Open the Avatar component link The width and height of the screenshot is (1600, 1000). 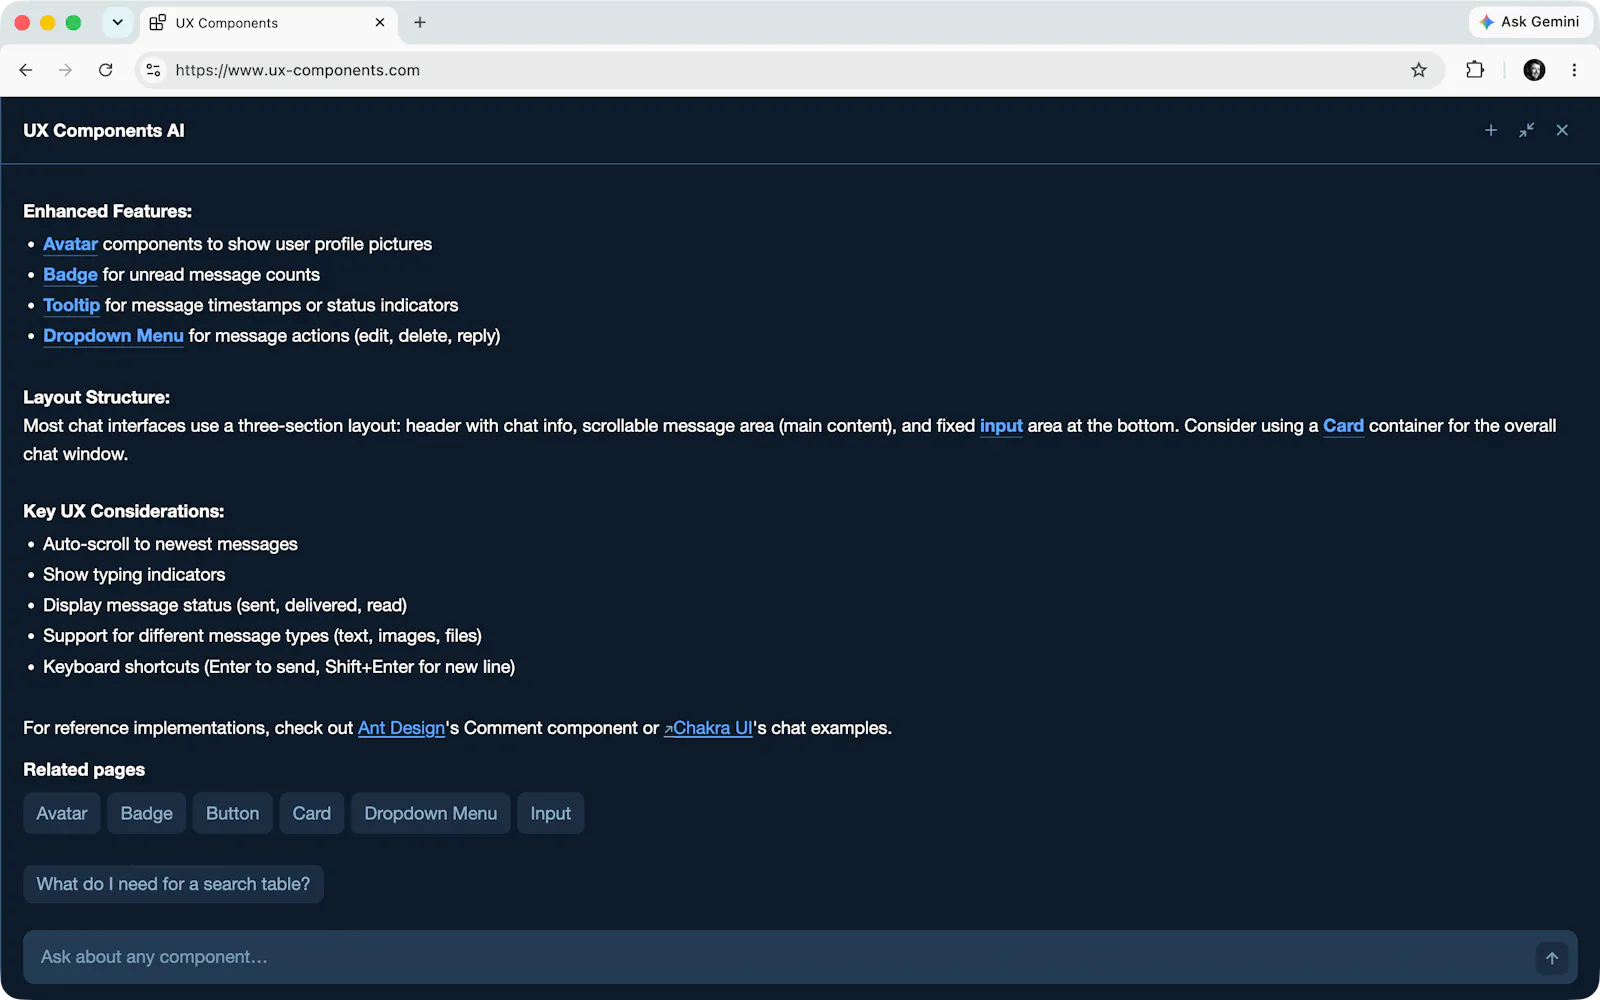[70, 244]
